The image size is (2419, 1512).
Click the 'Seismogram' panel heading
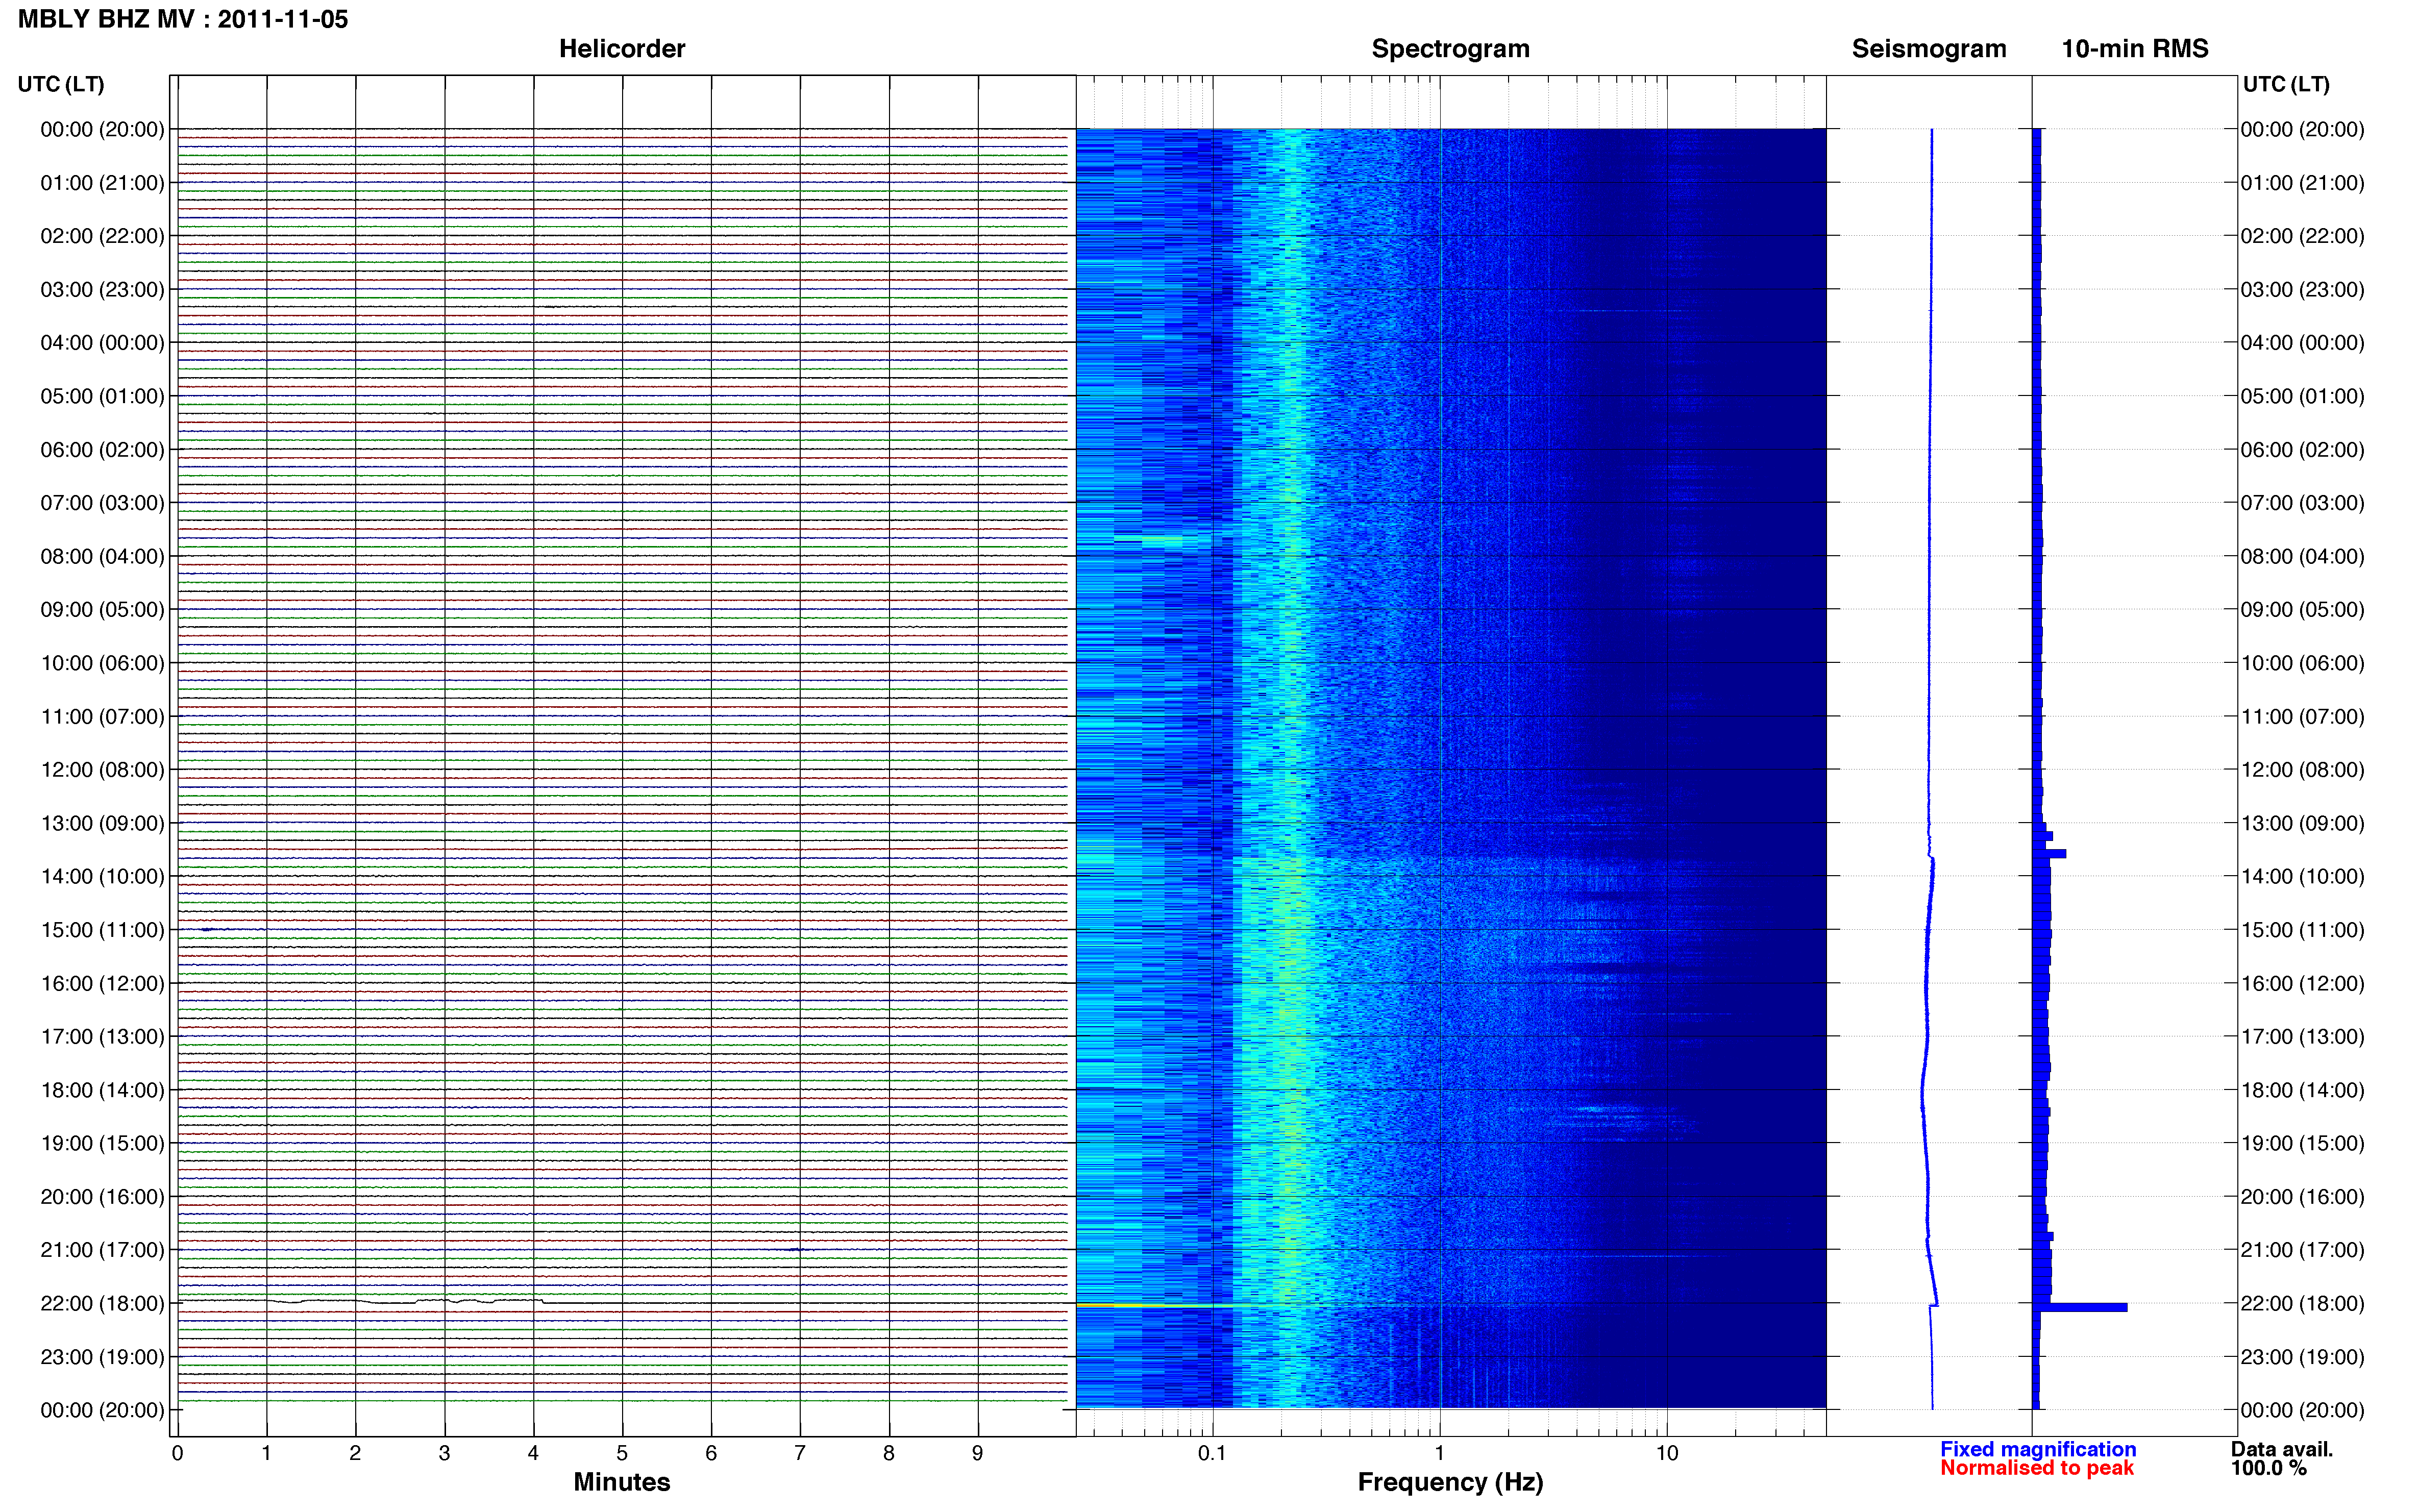pos(1929,48)
